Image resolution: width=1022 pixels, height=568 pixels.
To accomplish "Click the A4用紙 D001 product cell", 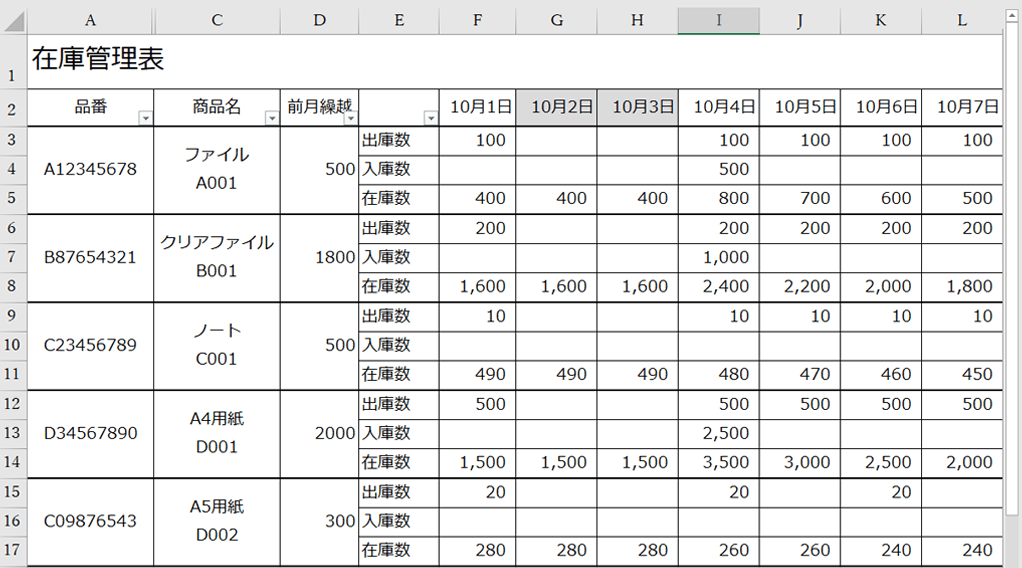I will point(217,434).
